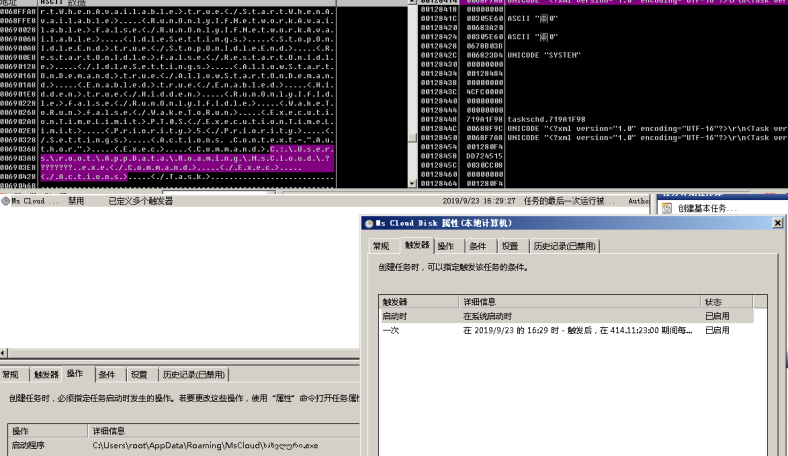The width and height of the screenshot is (788, 456).
Task: Close the Ms Cloud Disk 属性 dialog
Action: (x=777, y=223)
